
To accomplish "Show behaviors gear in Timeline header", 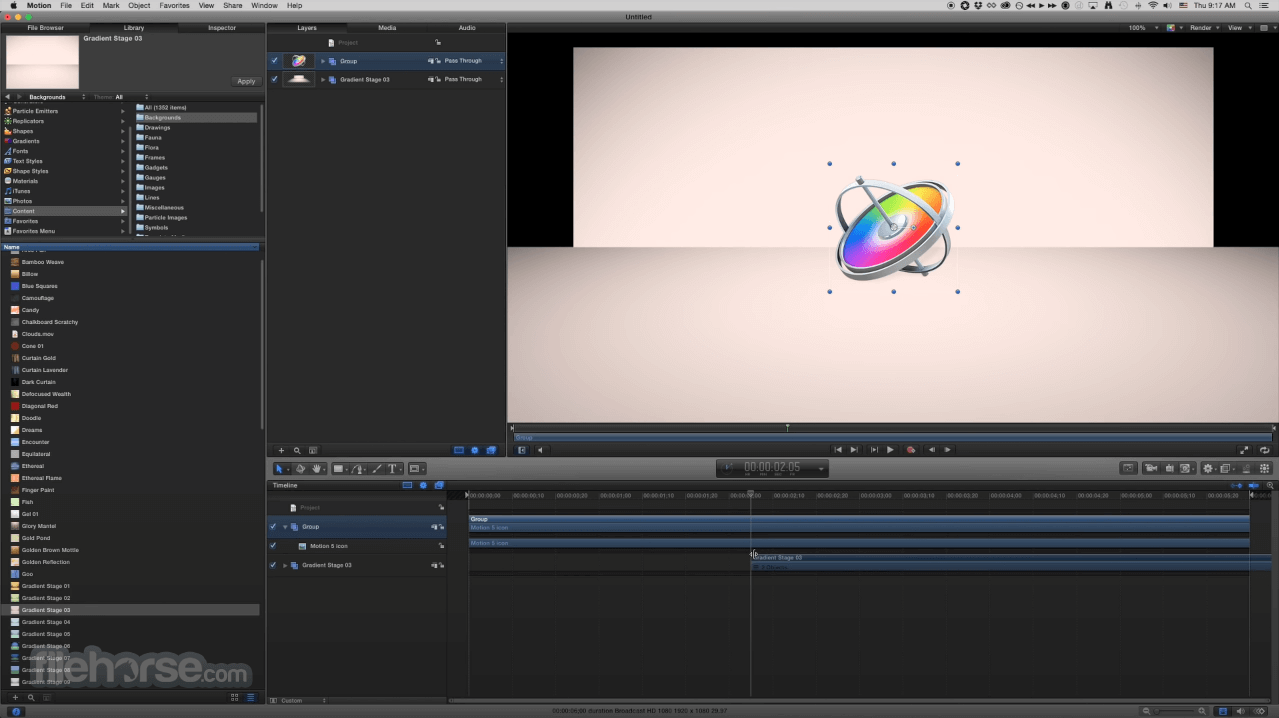I will tap(423, 485).
